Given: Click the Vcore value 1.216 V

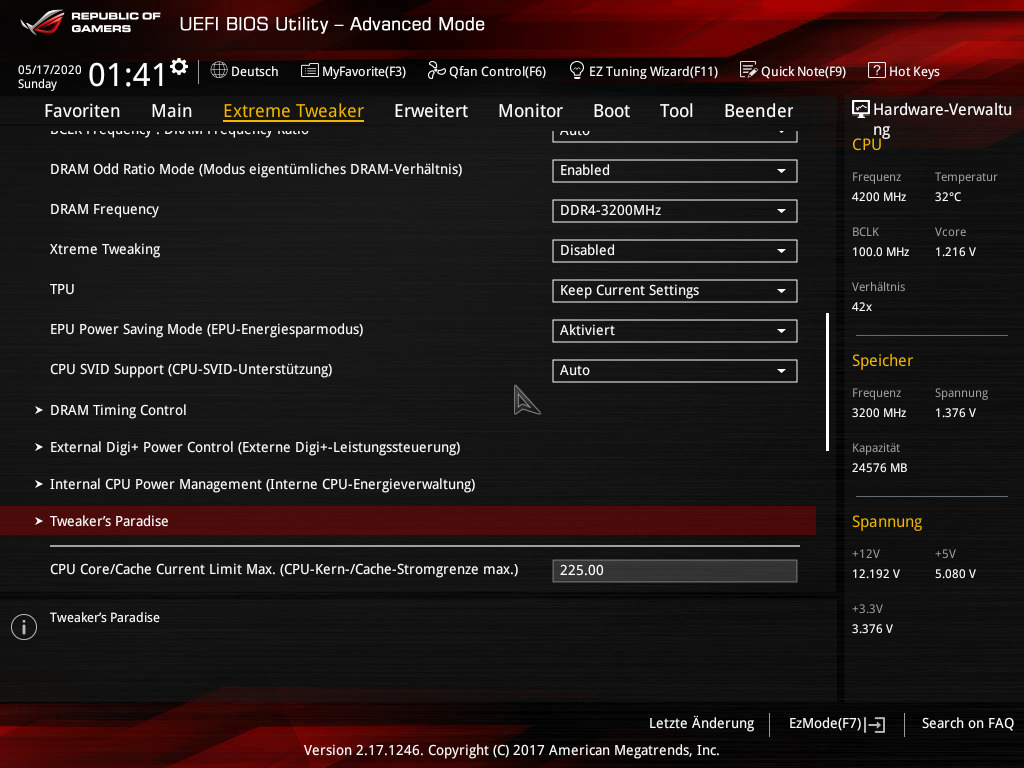Looking at the screenshot, I should pyautogui.click(x=955, y=251).
